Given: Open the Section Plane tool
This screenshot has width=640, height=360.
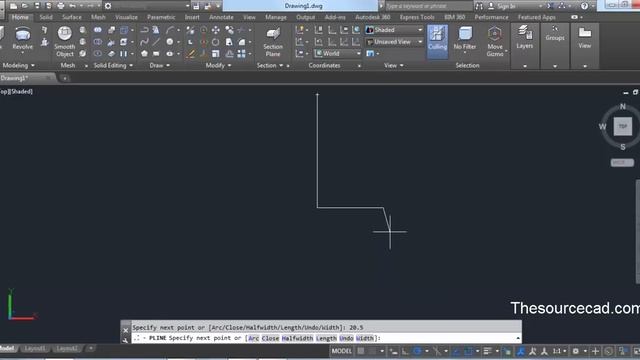Looking at the screenshot, I should coord(273,42).
